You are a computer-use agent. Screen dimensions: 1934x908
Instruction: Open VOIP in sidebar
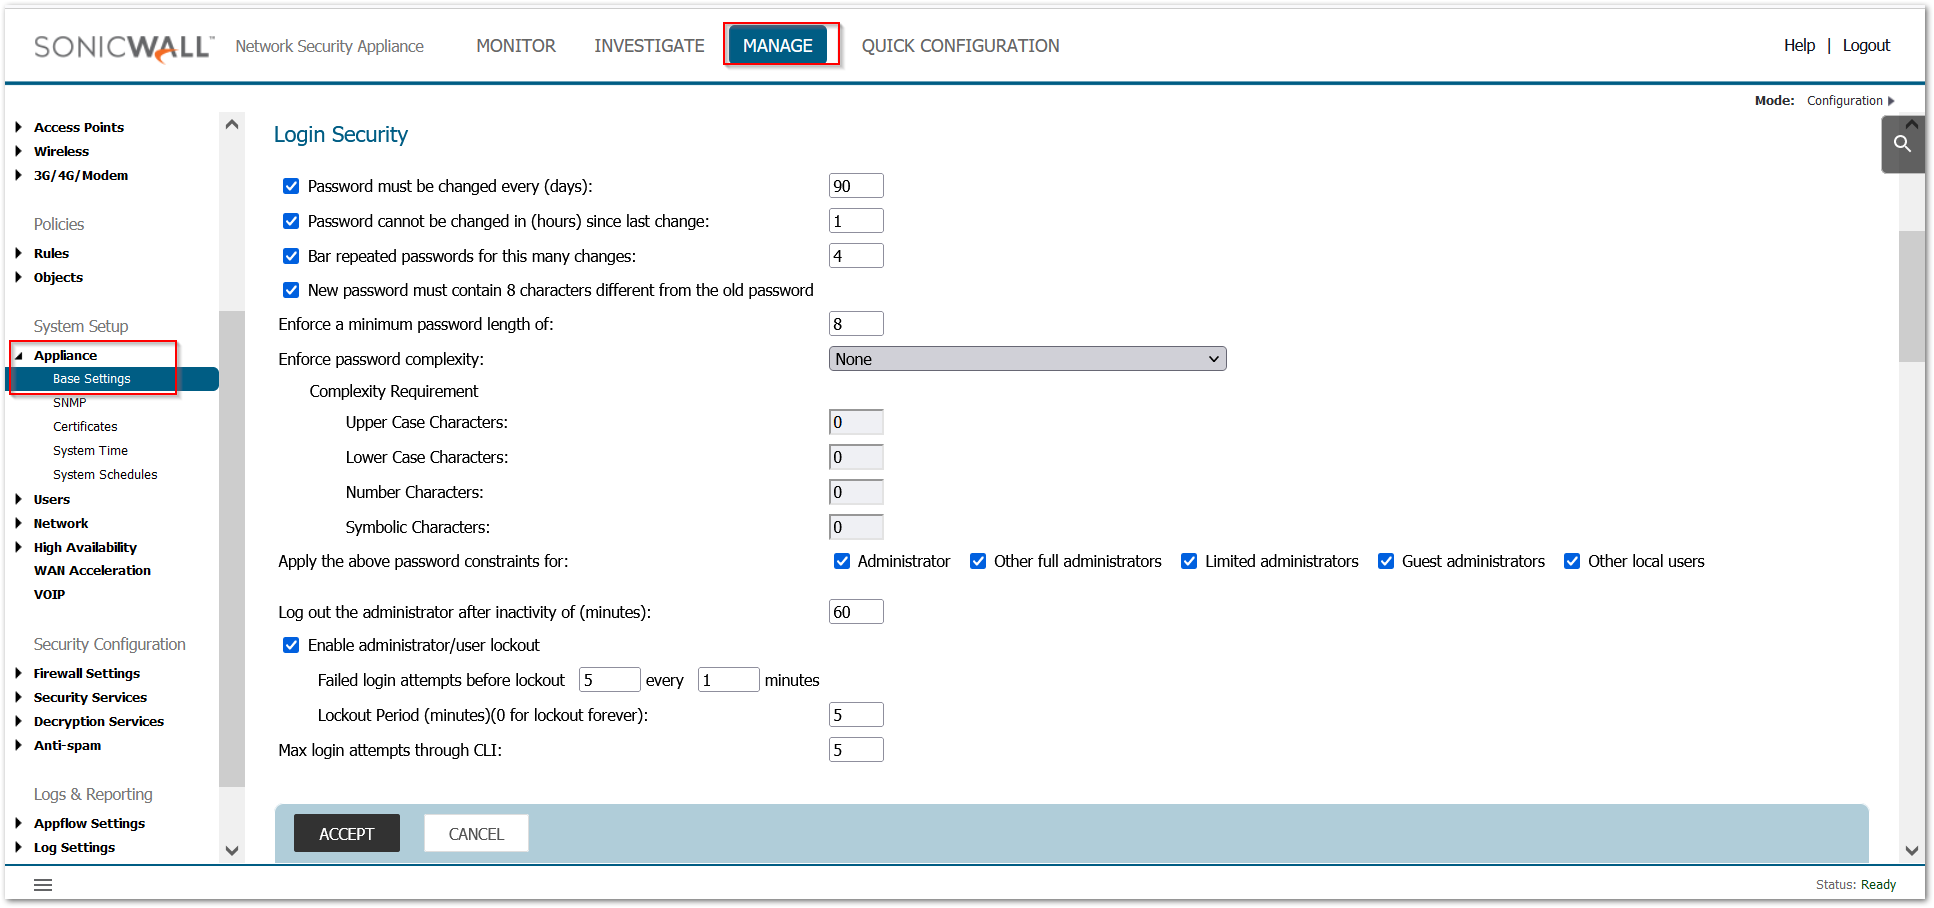(x=49, y=595)
